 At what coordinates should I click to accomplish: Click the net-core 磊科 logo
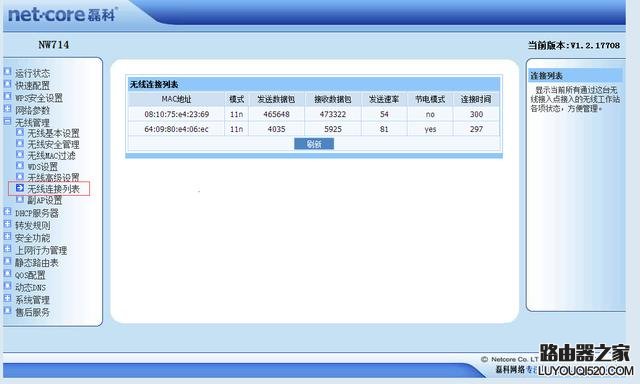click(x=63, y=15)
